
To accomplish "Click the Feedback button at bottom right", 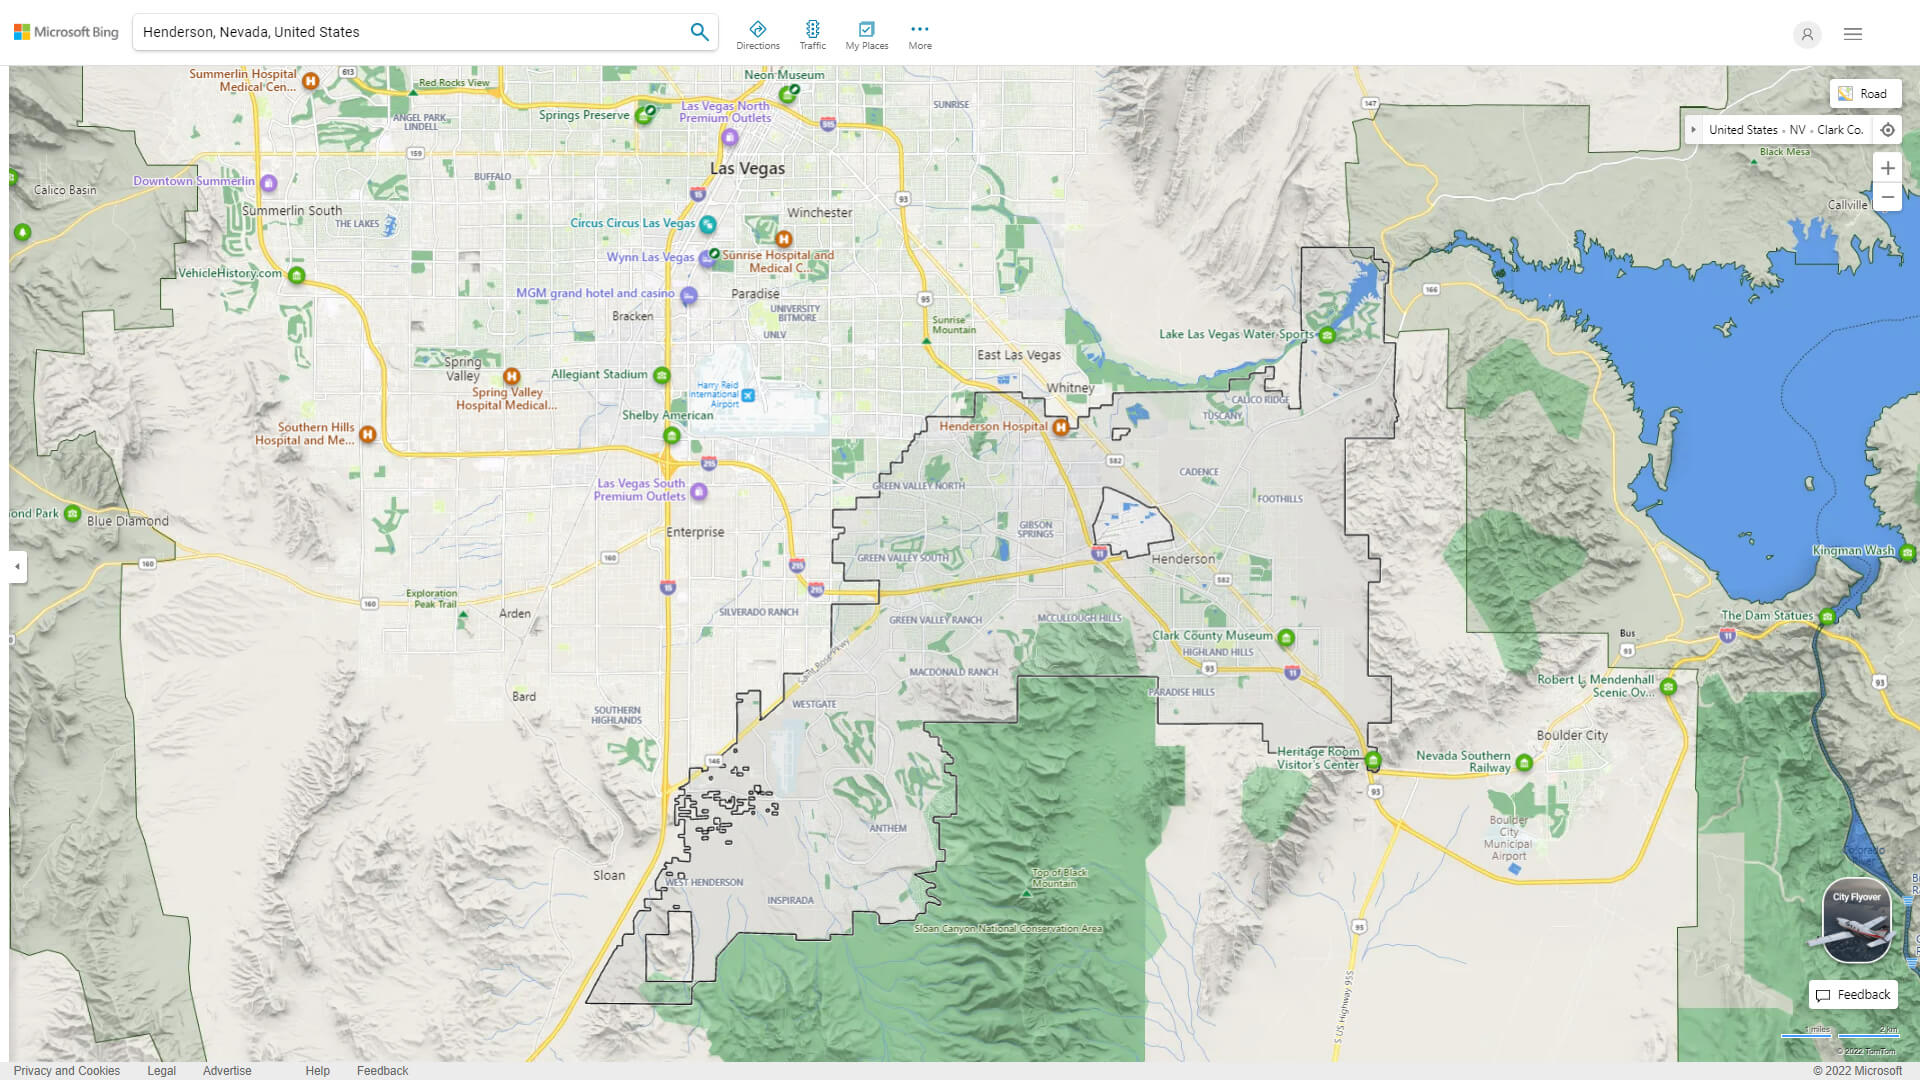I will click(1854, 993).
